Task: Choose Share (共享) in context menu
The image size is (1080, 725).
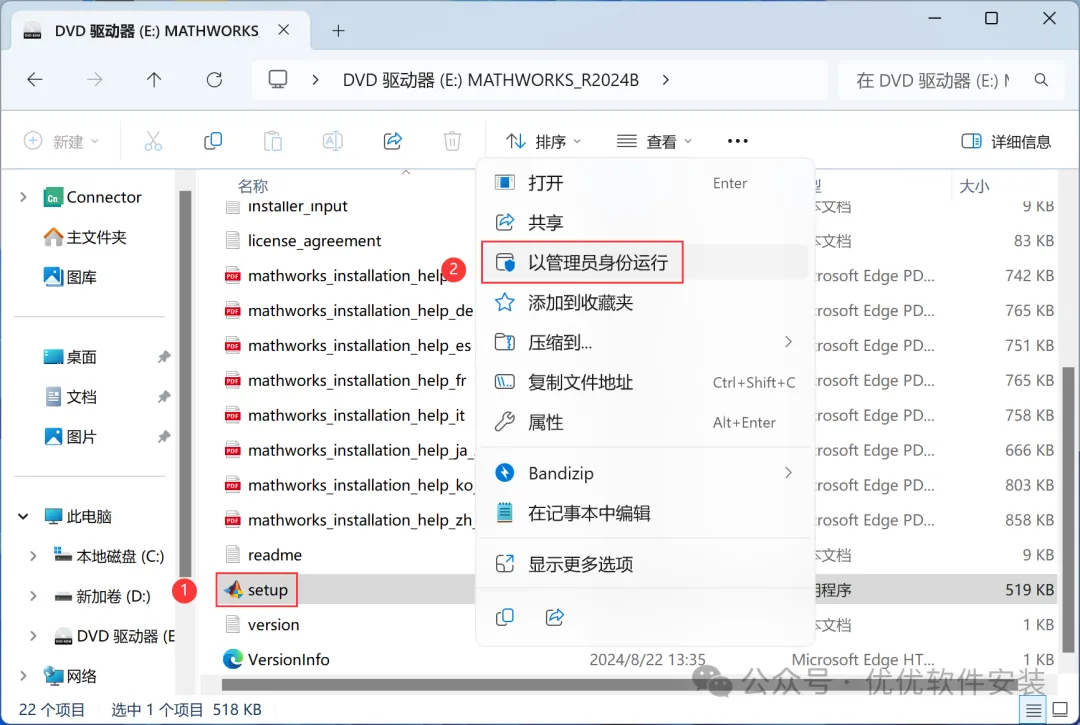Action: [644, 222]
